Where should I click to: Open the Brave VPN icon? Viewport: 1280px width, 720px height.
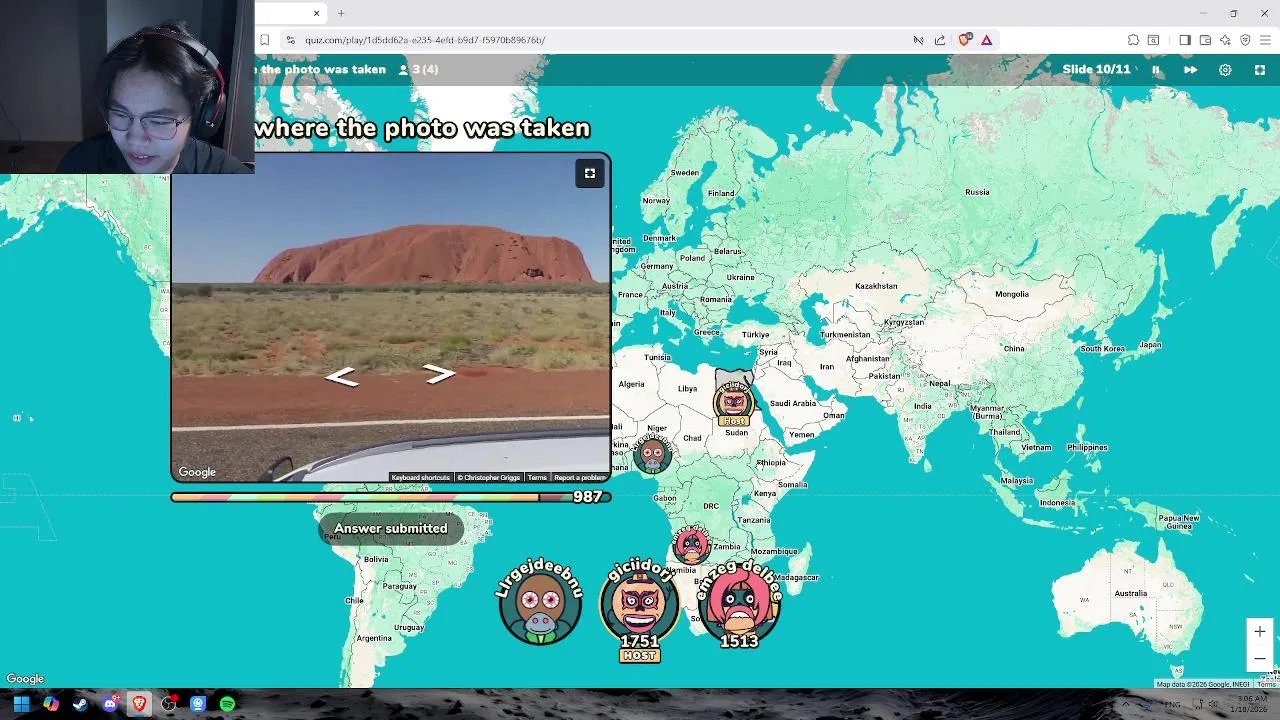1245,40
